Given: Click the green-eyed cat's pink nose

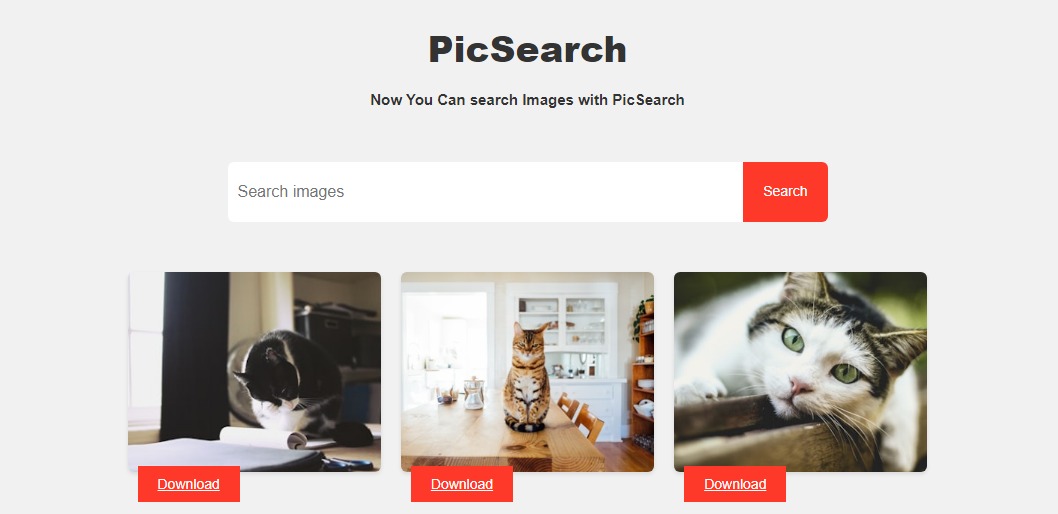Looking at the screenshot, I should [x=801, y=387].
